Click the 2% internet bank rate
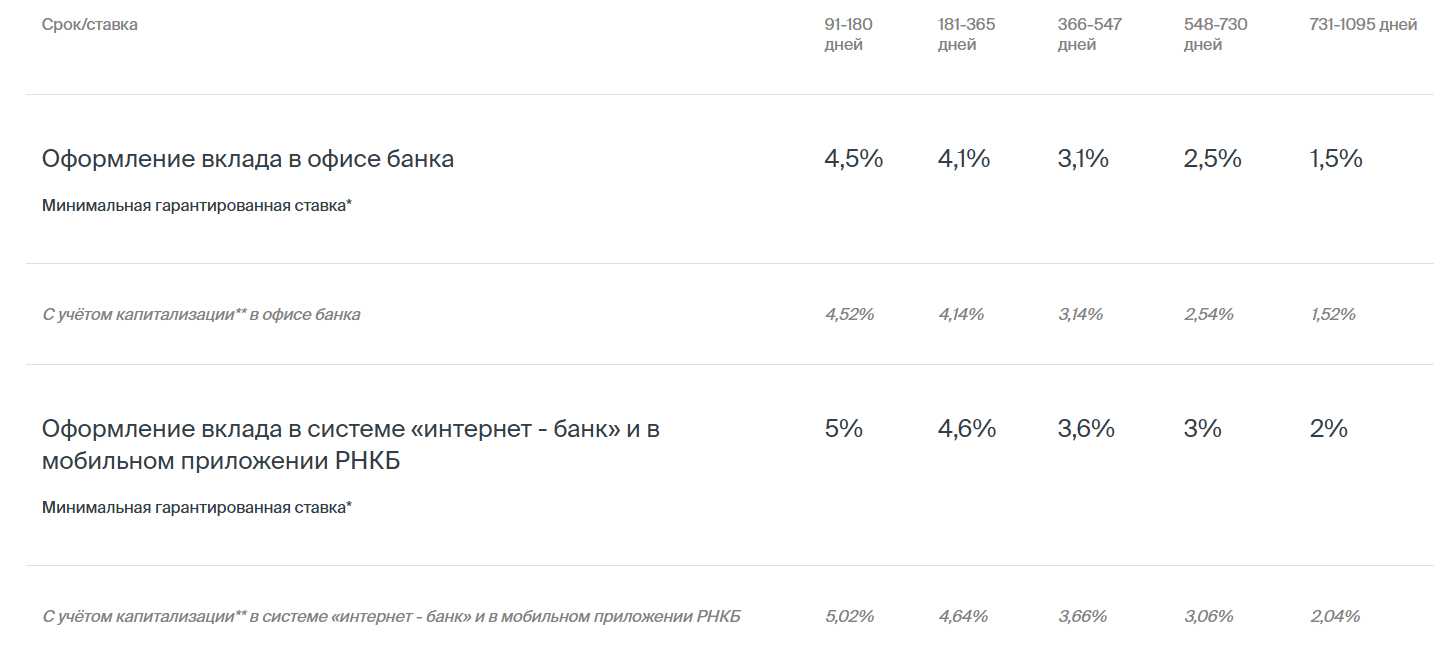 [1328, 429]
